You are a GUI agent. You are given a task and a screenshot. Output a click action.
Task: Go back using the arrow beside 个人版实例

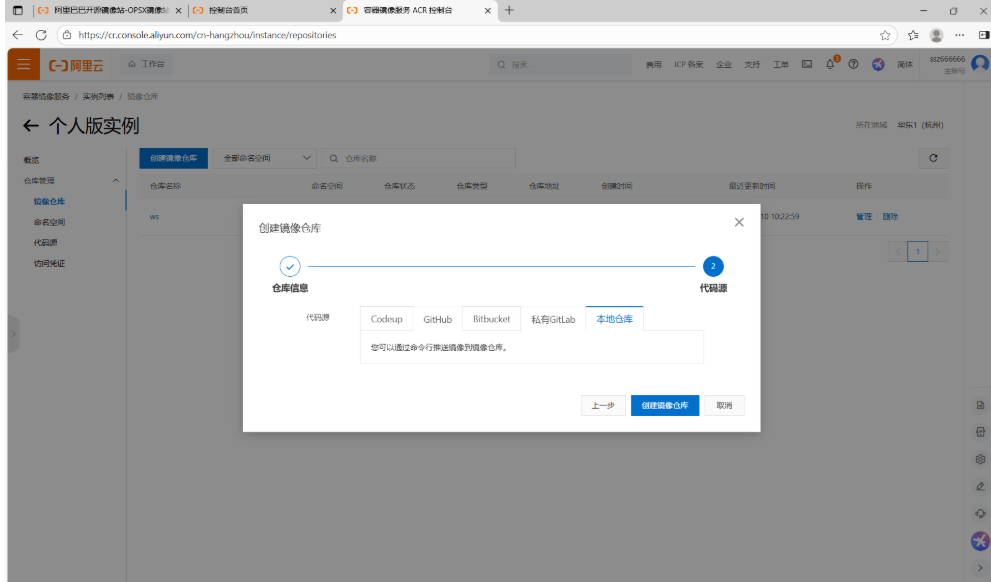(30, 126)
